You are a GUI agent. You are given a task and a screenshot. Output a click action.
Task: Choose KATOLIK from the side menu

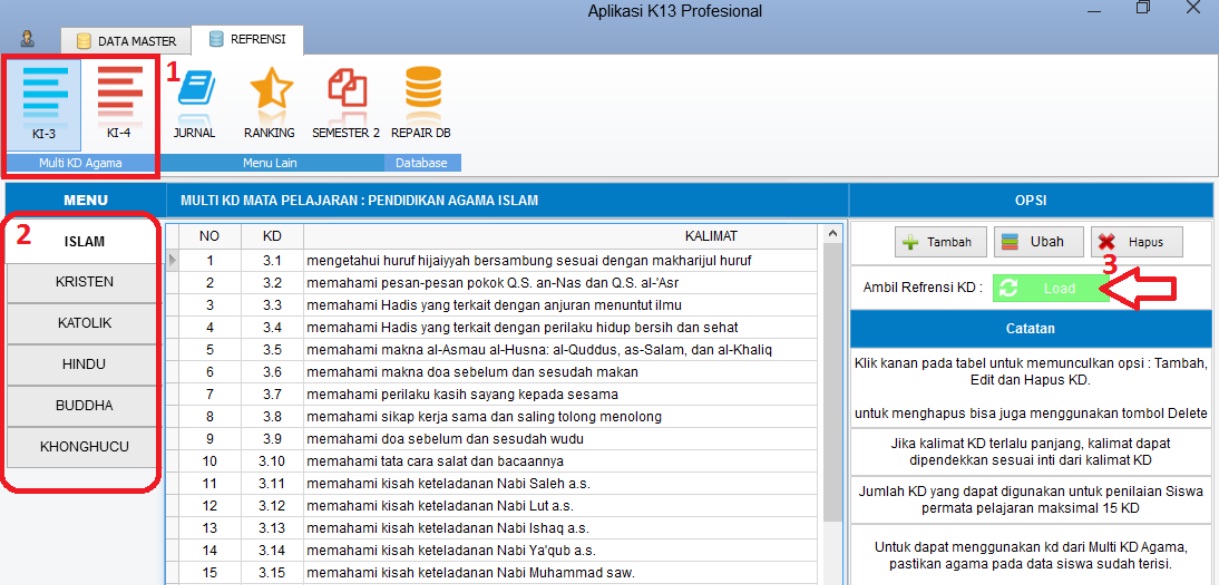[84, 323]
